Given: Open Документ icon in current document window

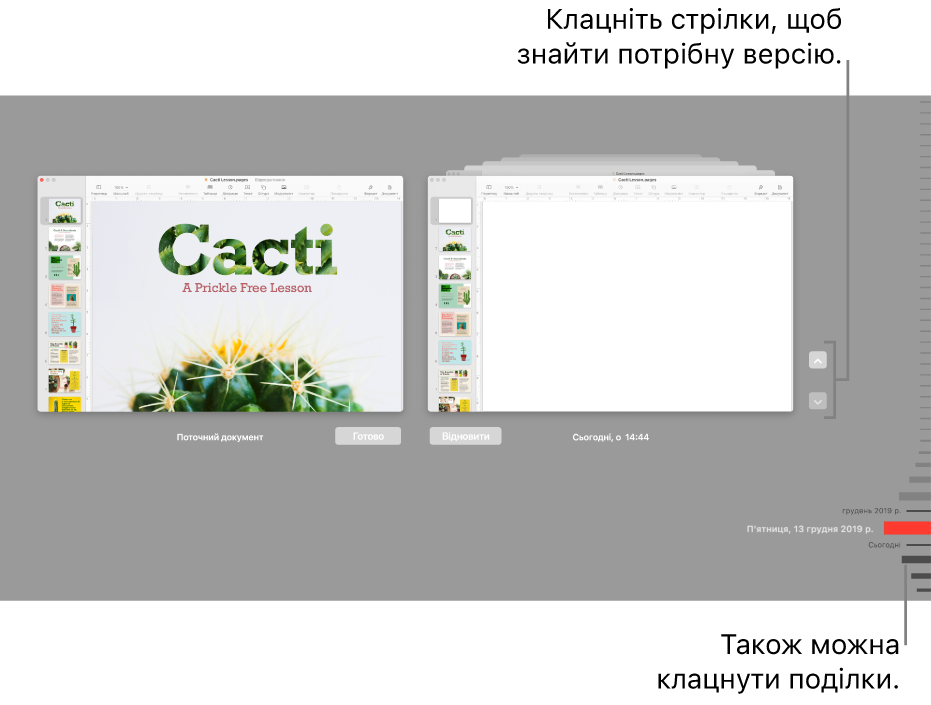Looking at the screenshot, I should coord(390,187).
